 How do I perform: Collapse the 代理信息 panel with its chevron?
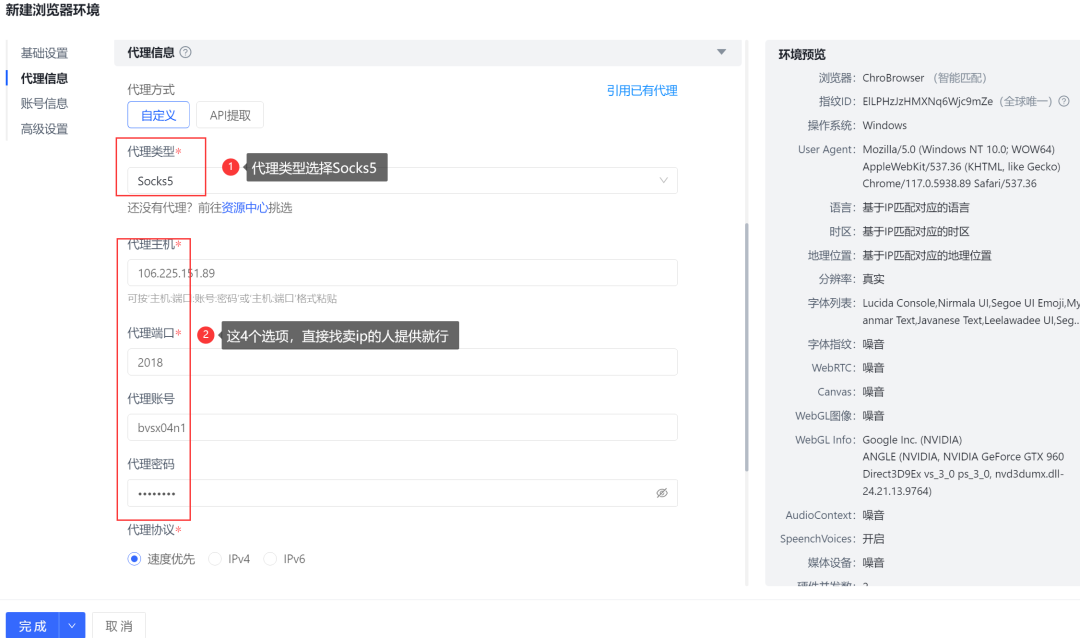720,52
